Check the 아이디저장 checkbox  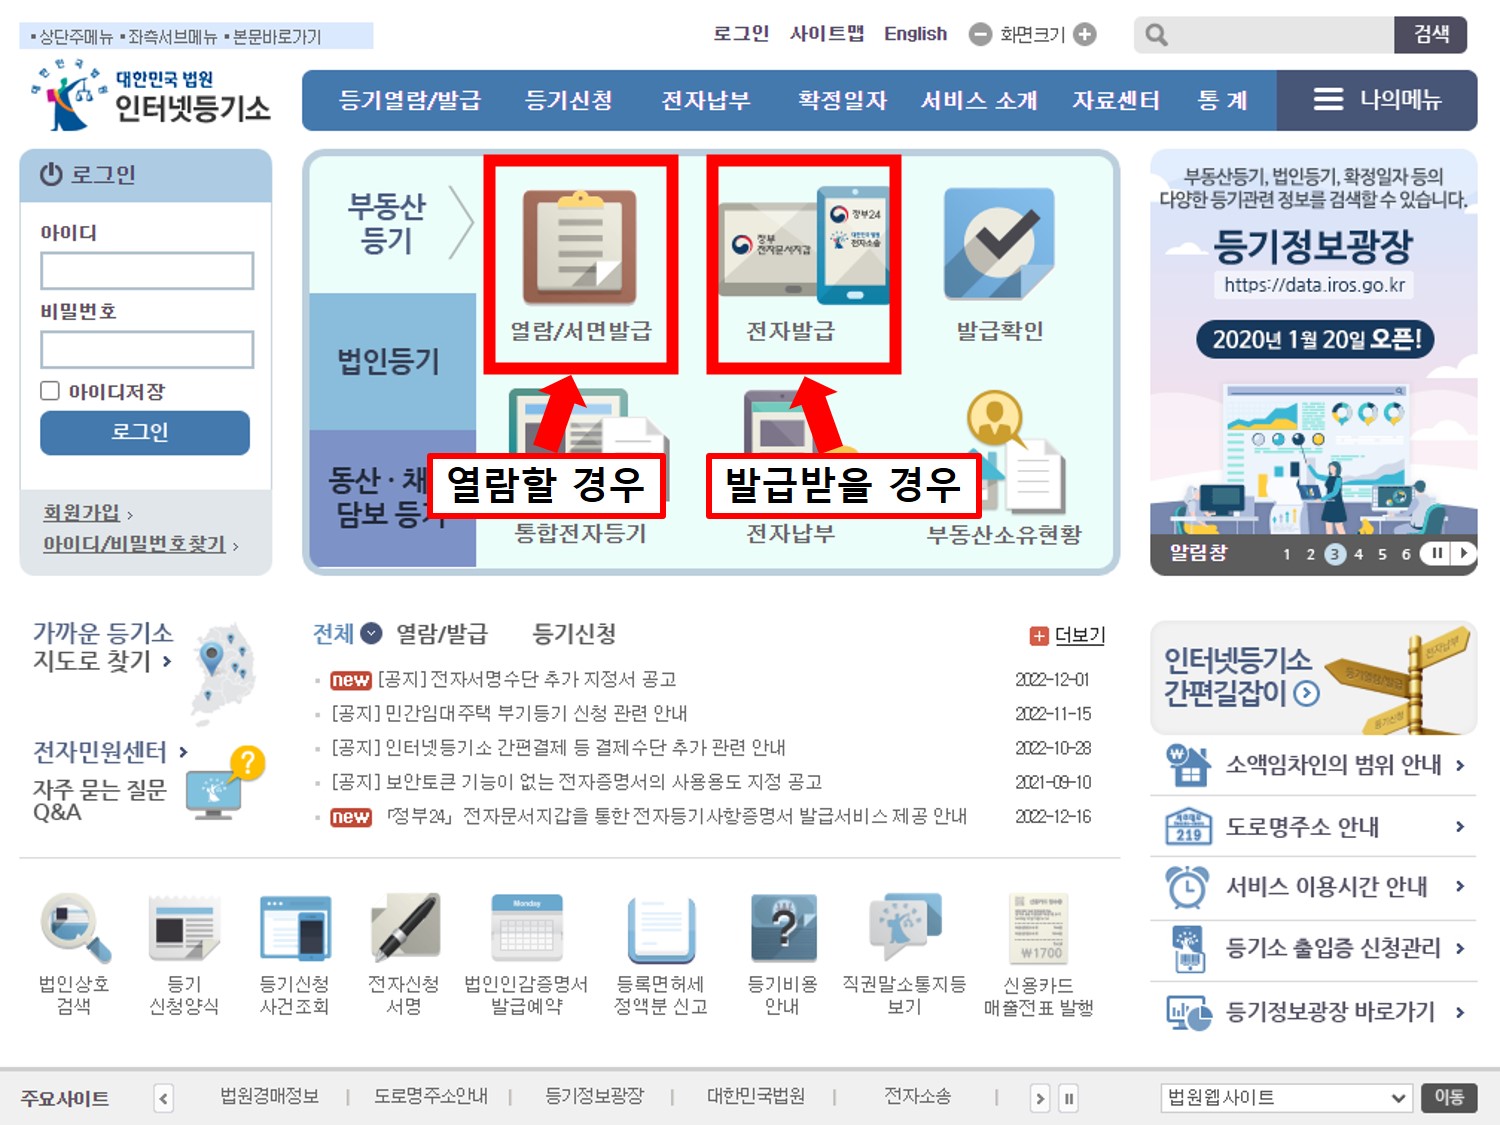pyautogui.click(x=50, y=390)
